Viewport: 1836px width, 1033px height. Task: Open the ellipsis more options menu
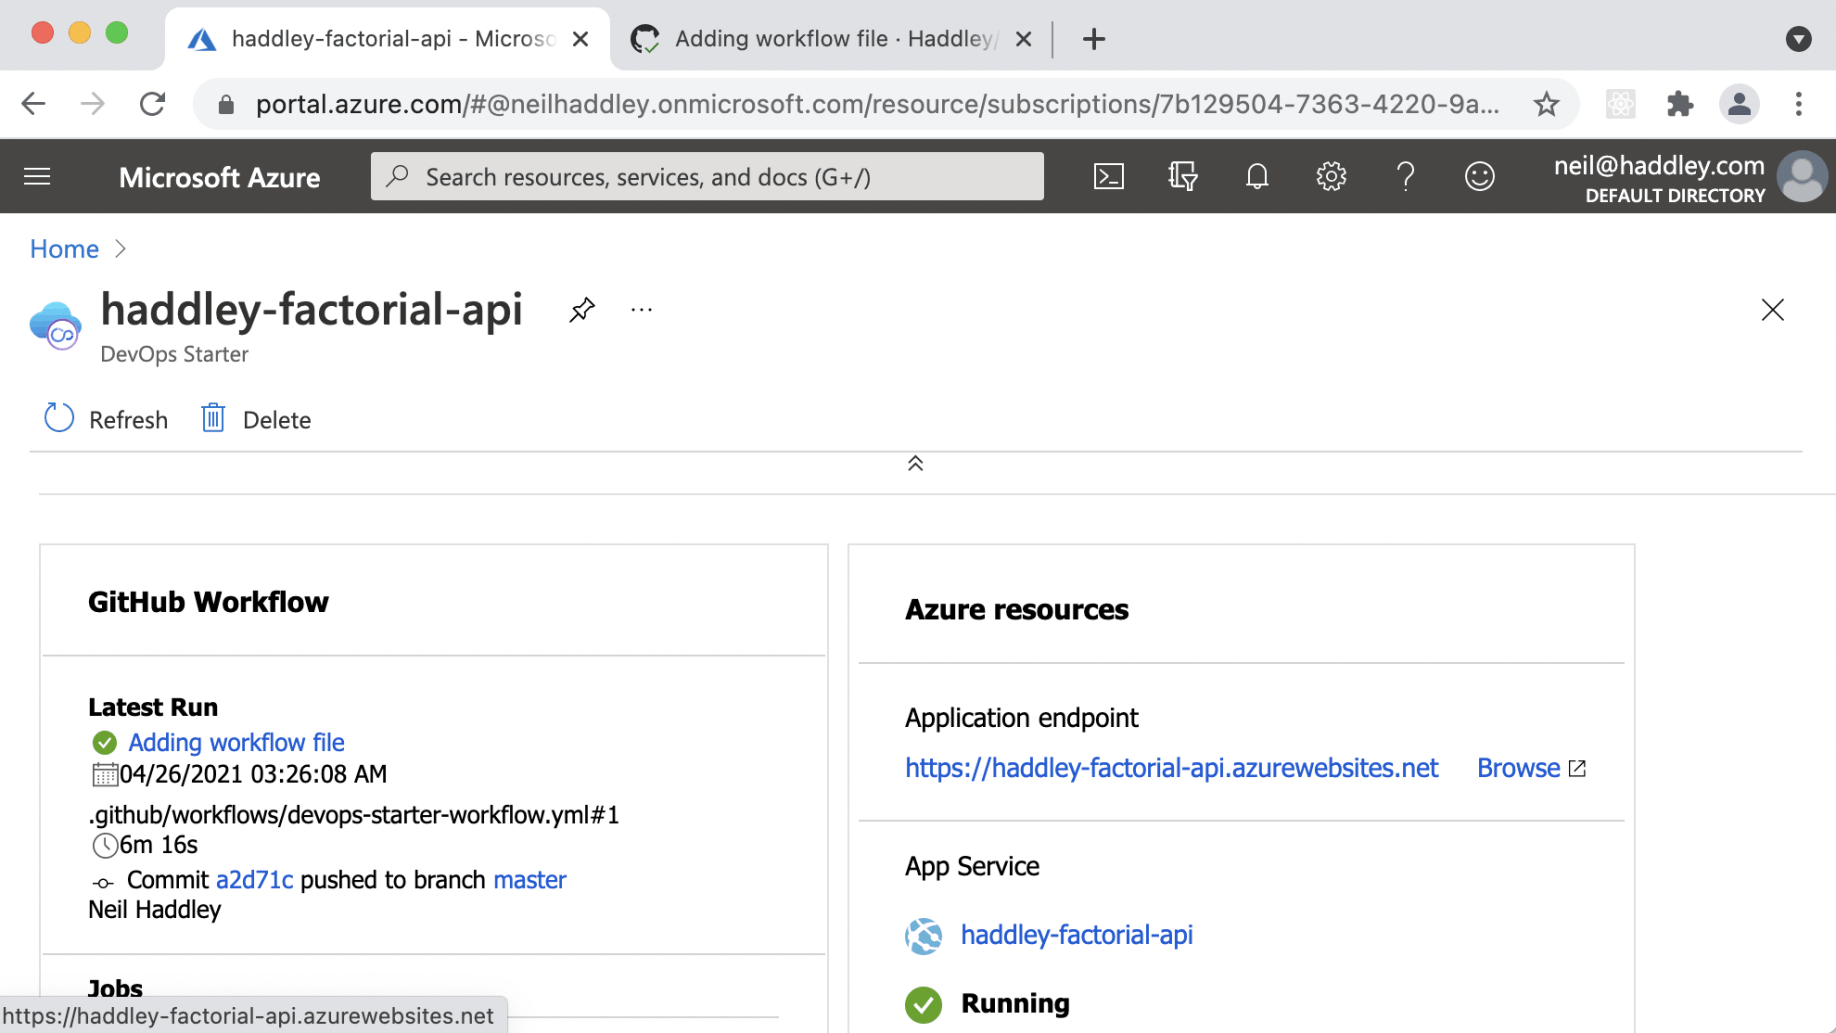[641, 310]
